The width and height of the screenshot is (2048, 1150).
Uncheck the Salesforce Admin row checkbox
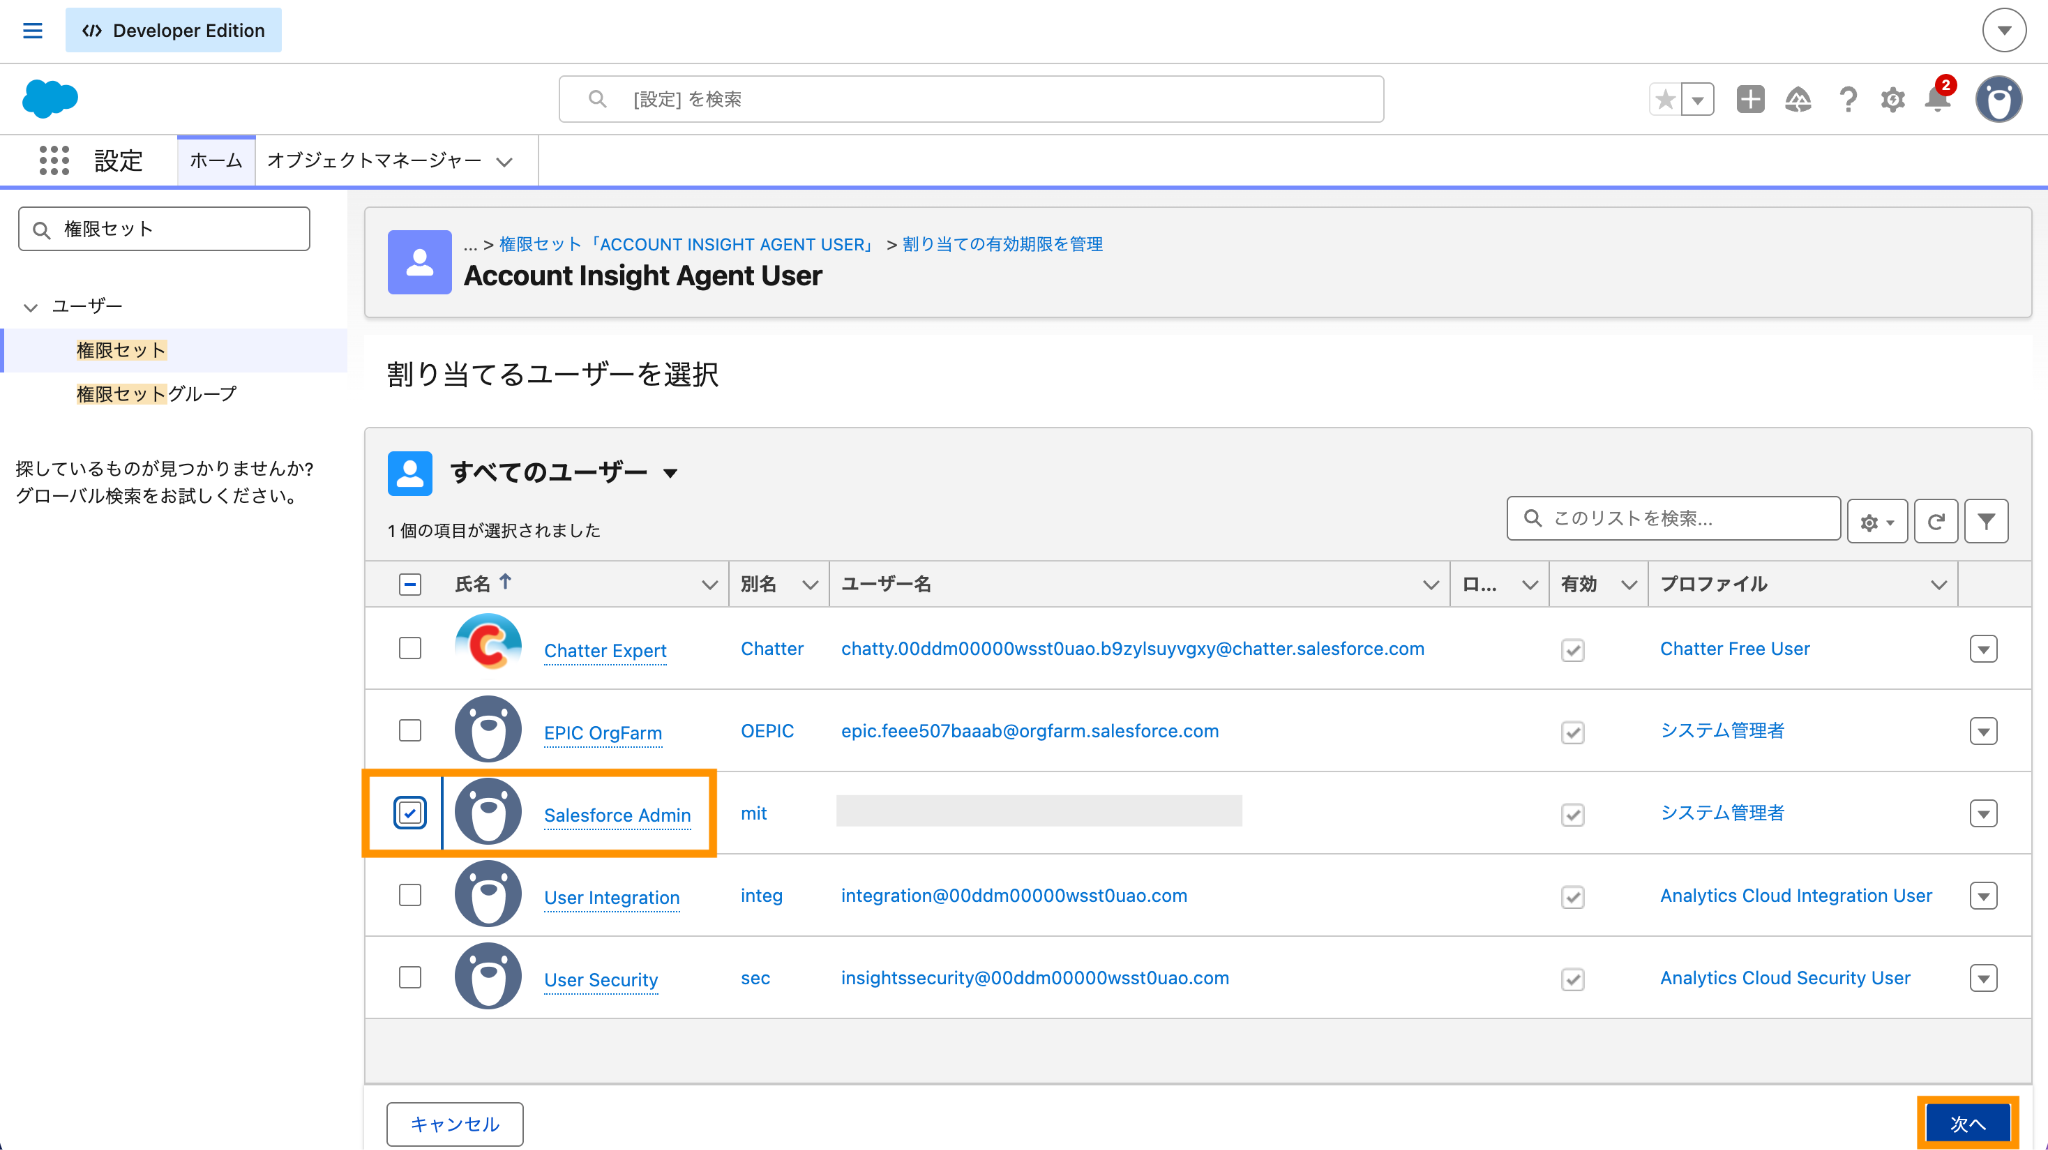[x=410, y=813]
